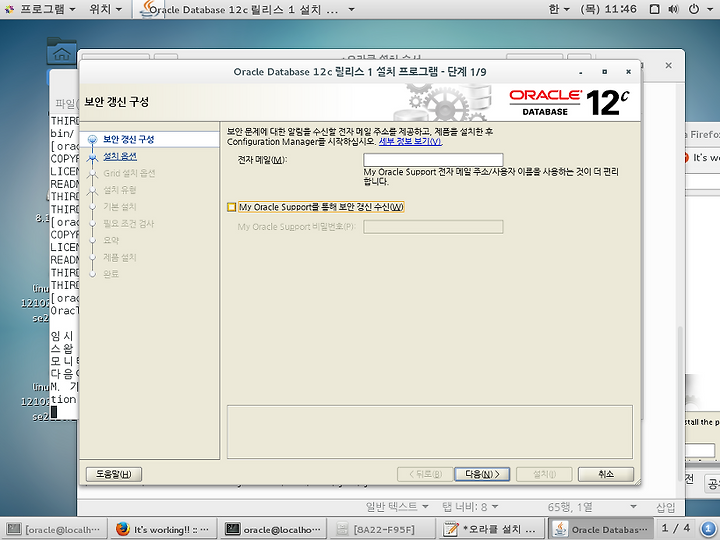
Task: Click the window accessibility square icon in top bar
Action: coord(655,9)
